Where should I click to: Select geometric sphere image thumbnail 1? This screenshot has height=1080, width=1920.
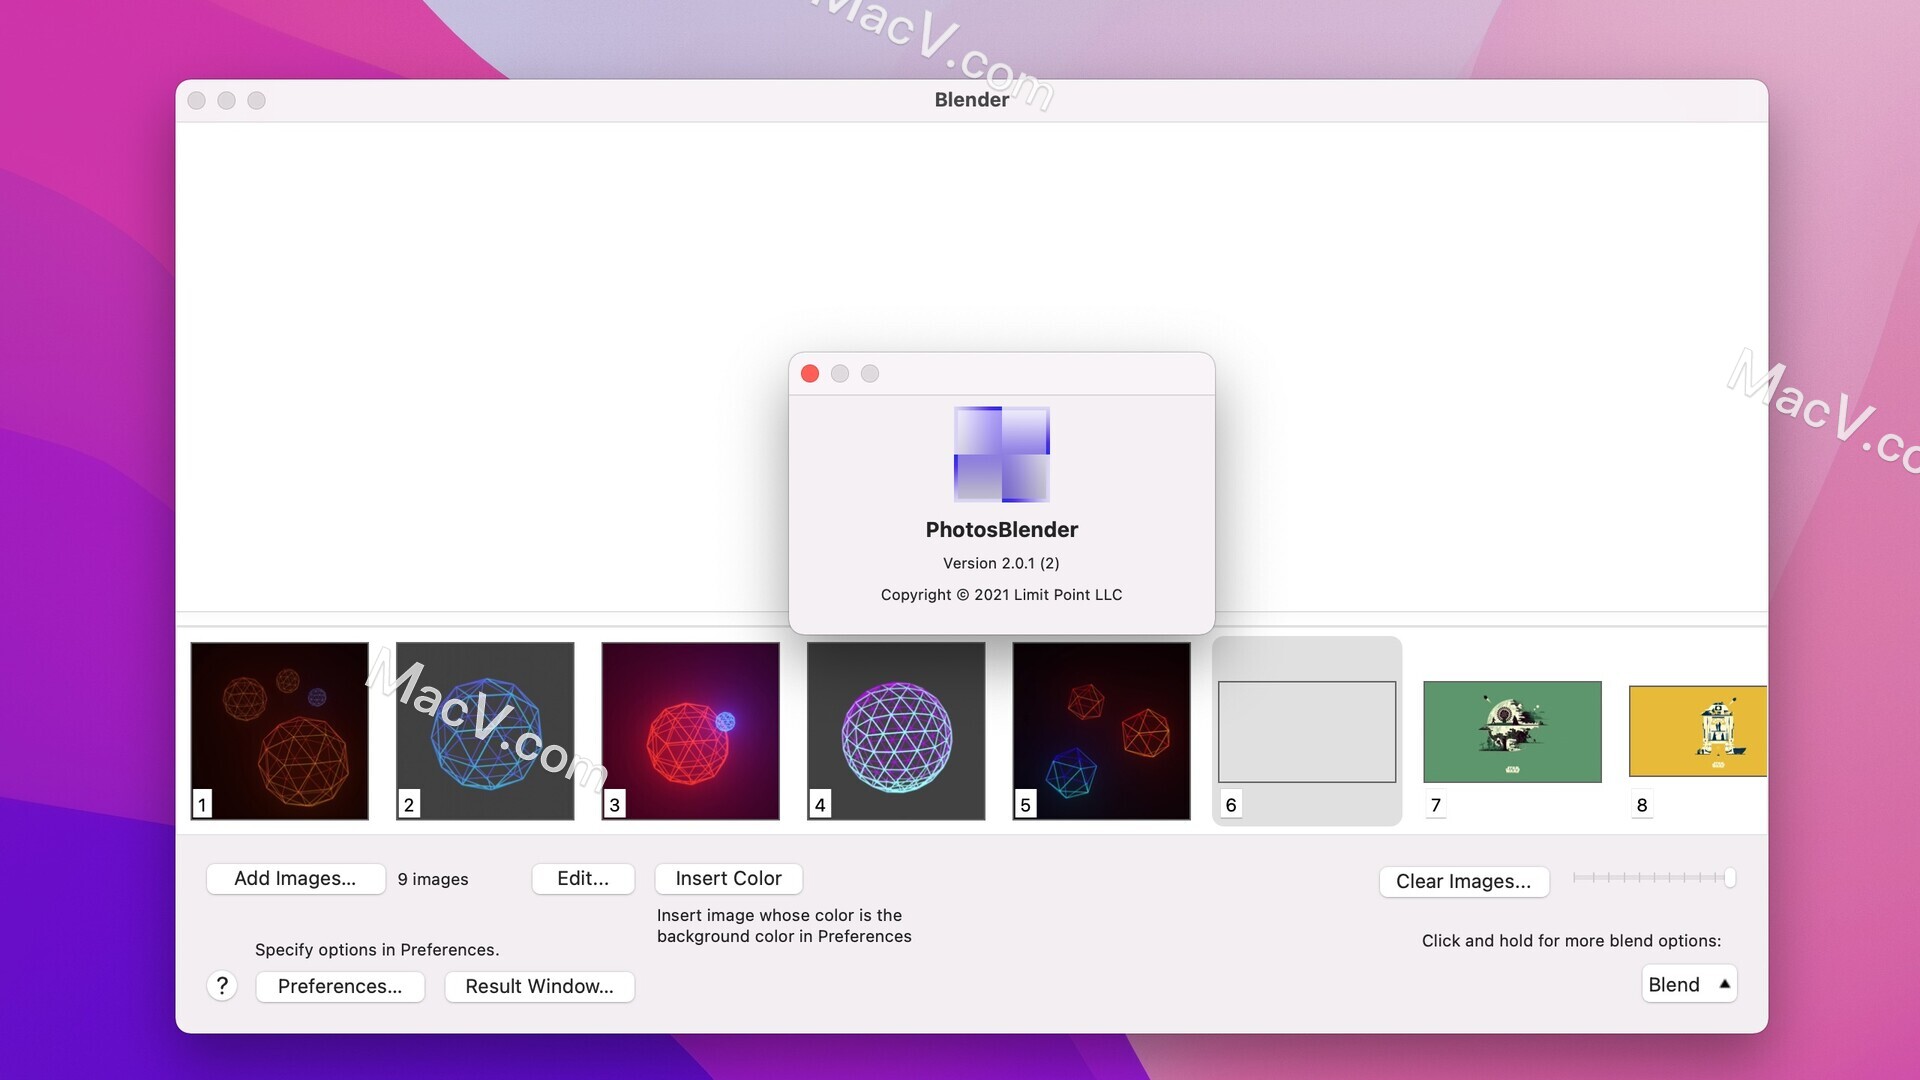280,731
